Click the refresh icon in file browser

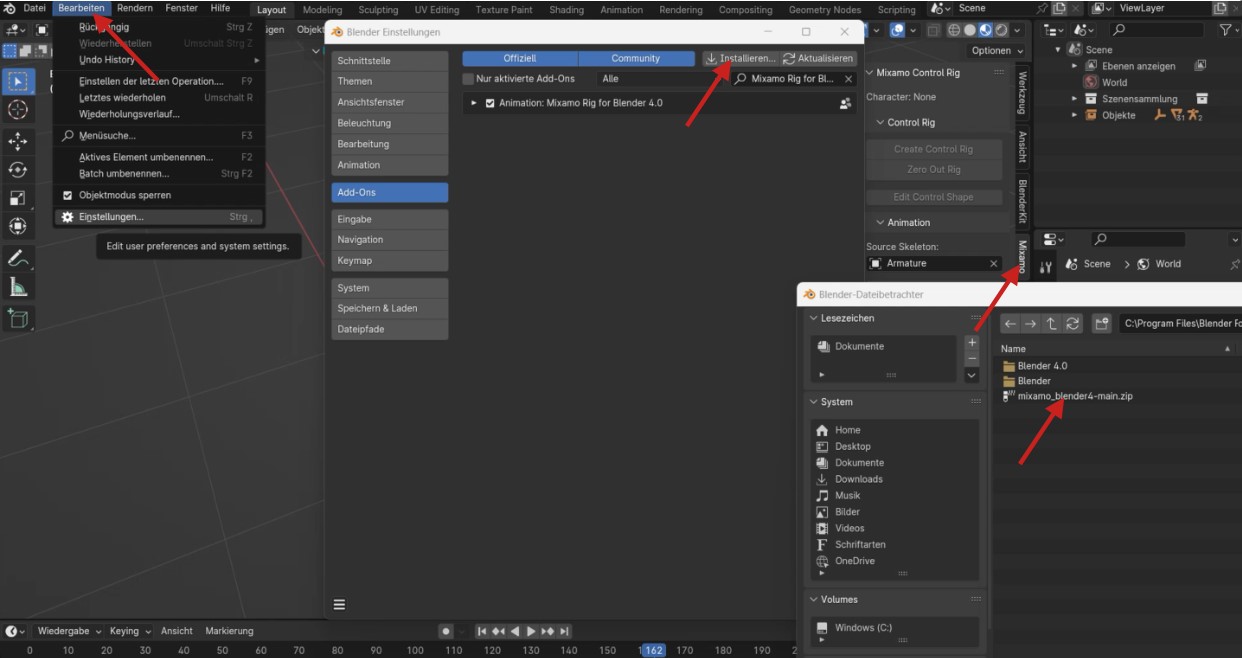click(x=1073, y=324)
